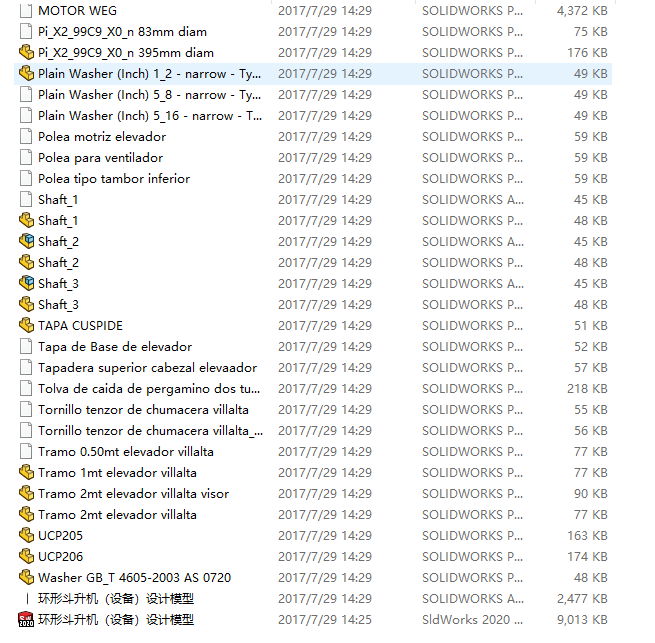Screen dimensions: 655x643
Task: Click the 75 KB size value
Action: [x=590, y=32]
